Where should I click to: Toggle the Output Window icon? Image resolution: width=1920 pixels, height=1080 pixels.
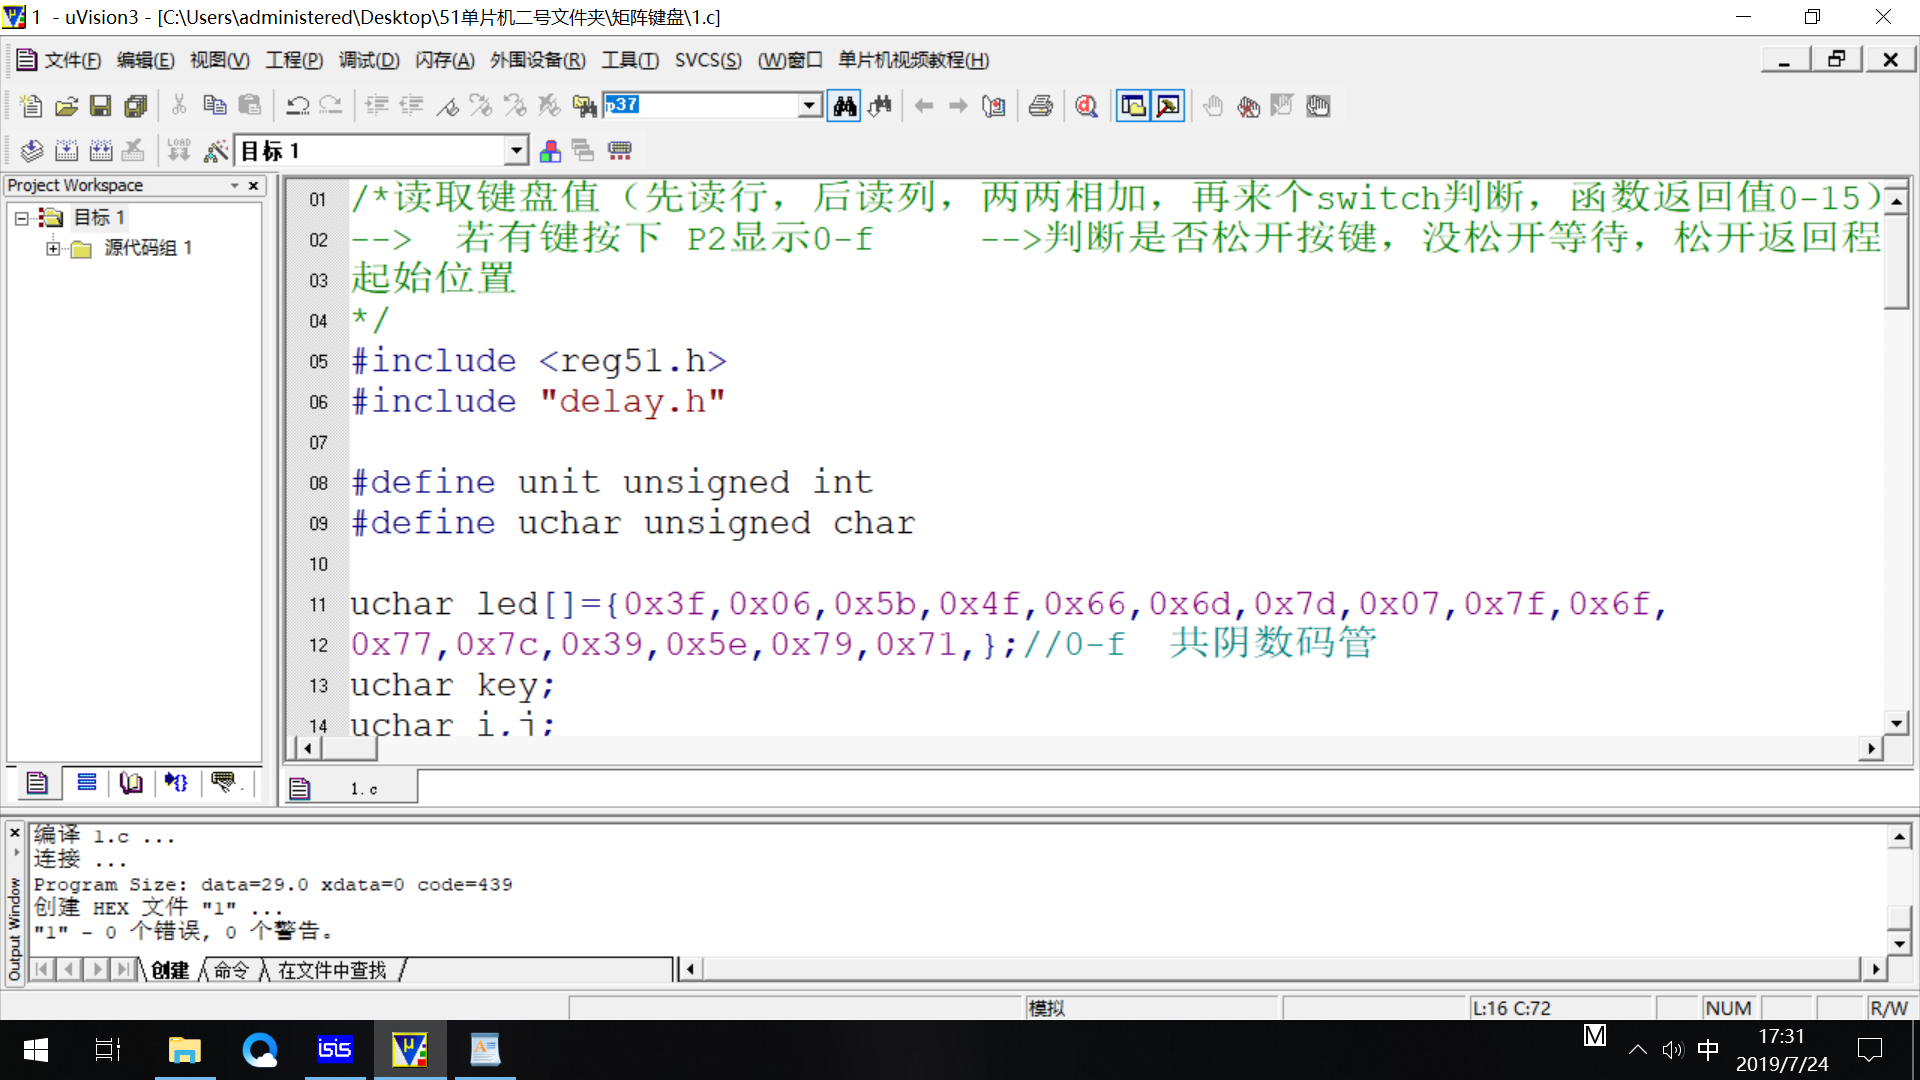[1168, 105]
